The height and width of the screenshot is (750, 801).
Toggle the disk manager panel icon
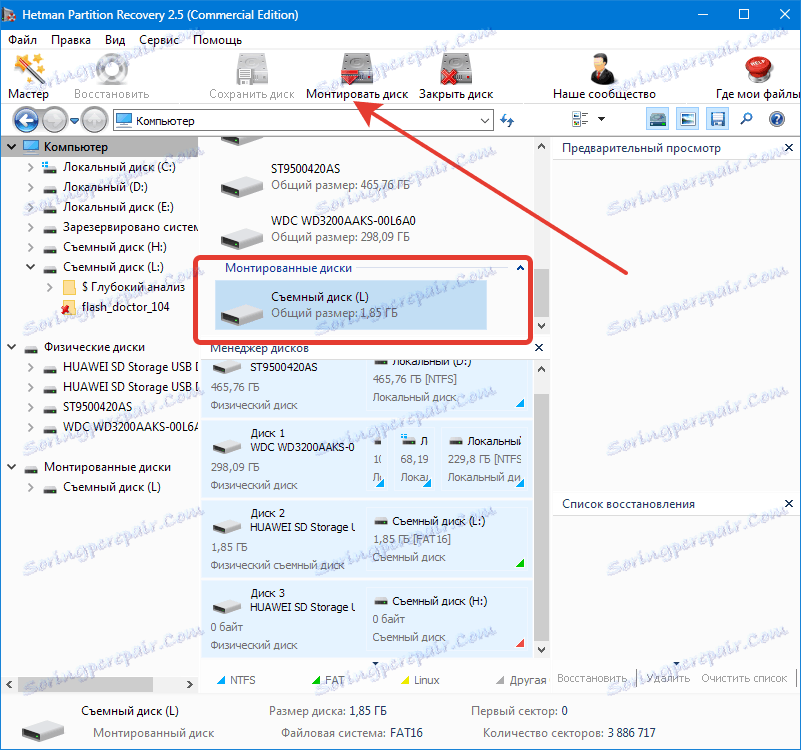pos(658,120)
